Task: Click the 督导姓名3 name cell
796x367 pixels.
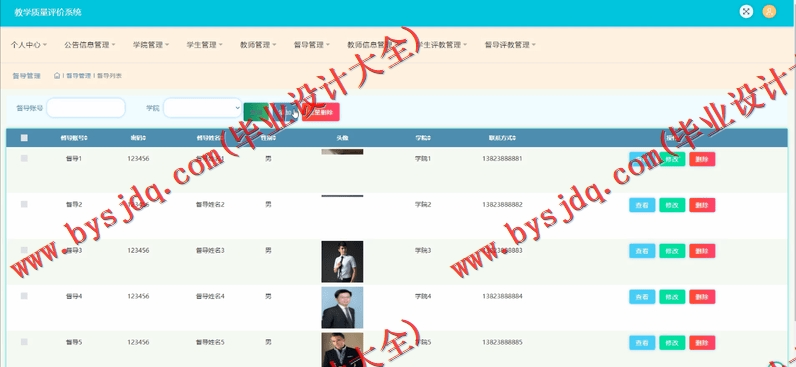Action: 210,250
